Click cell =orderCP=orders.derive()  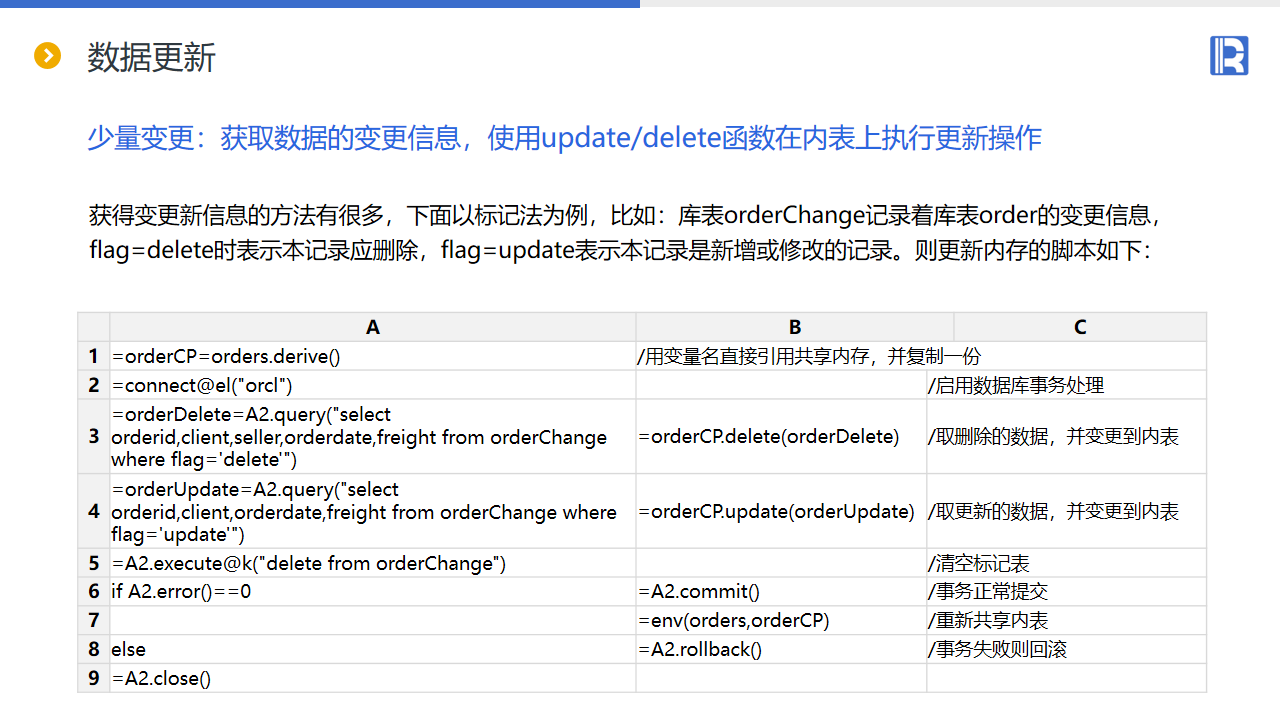click(x=373, y=356)
